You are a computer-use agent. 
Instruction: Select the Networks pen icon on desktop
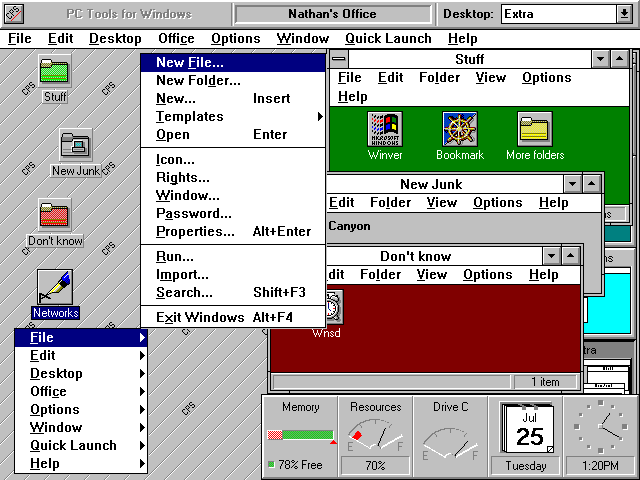pos(55,287)
